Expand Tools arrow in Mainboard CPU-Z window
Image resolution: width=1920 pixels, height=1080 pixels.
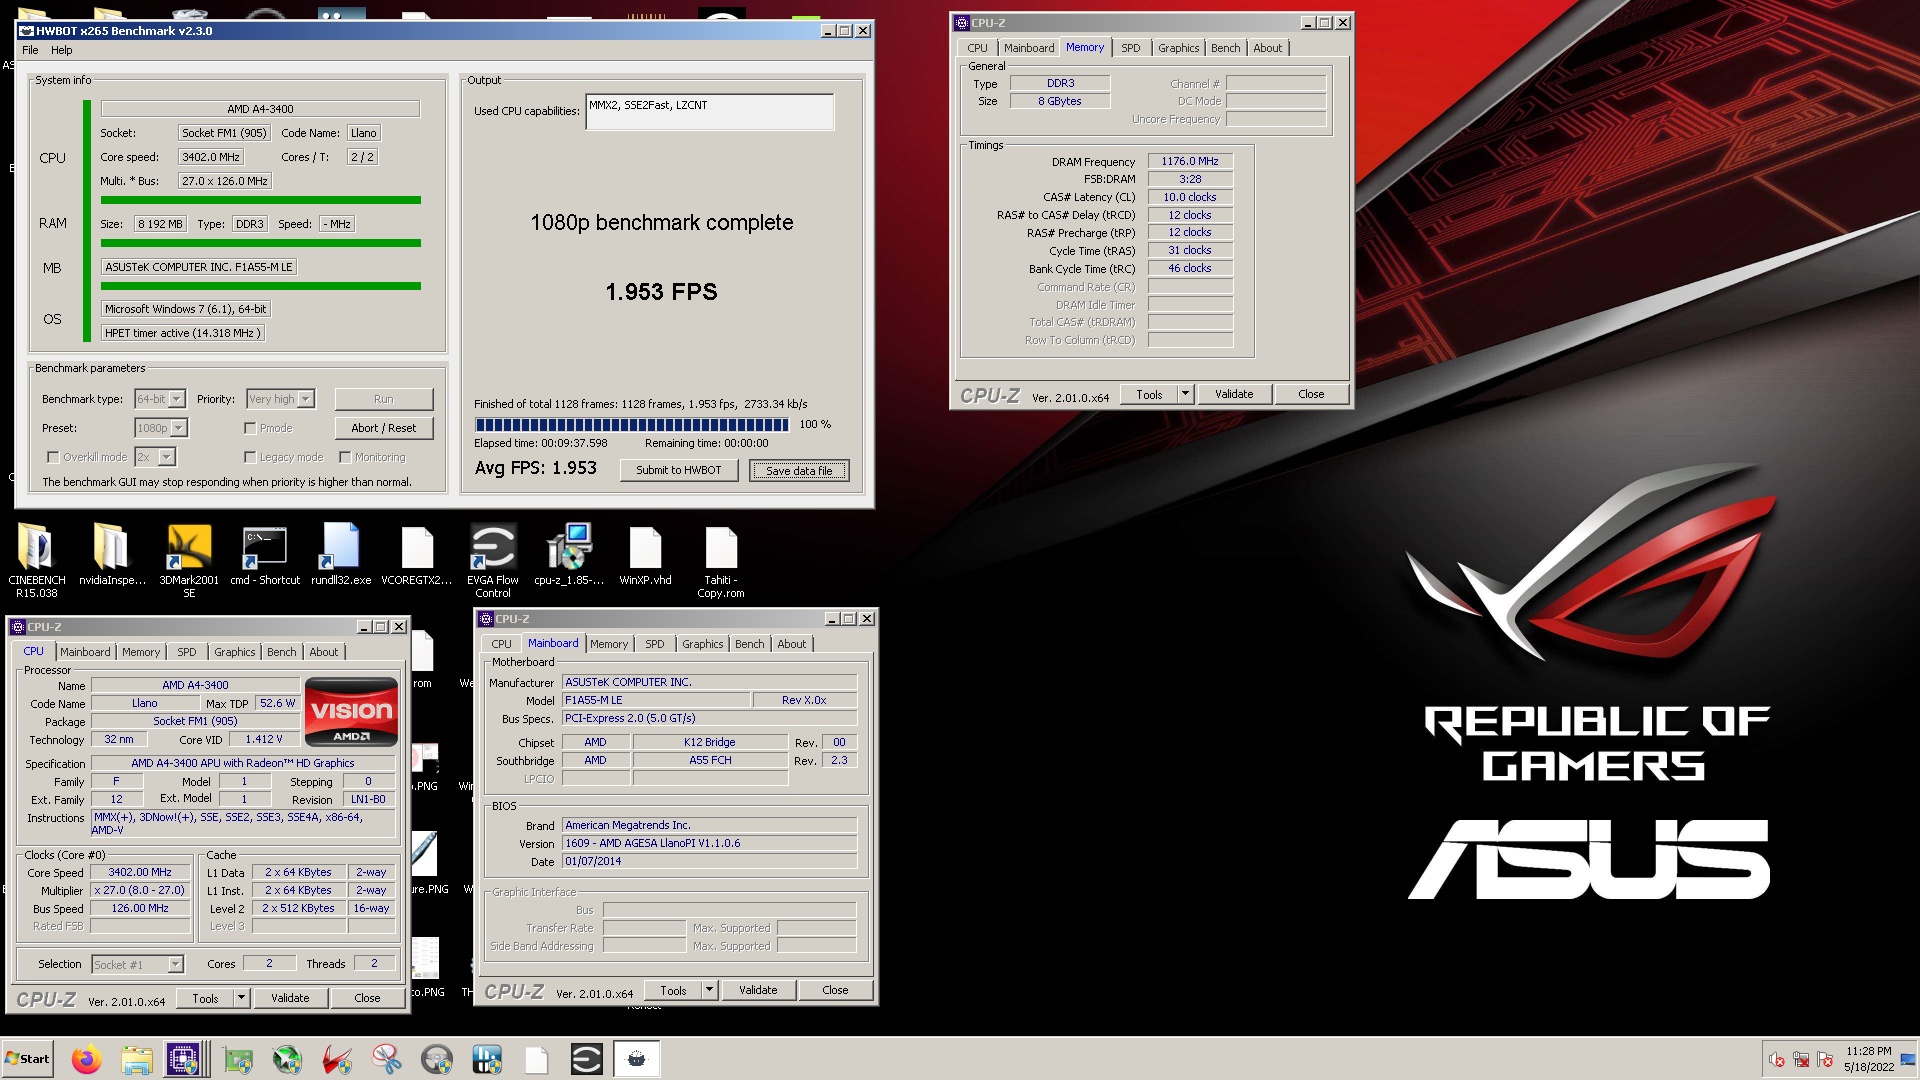709,990
